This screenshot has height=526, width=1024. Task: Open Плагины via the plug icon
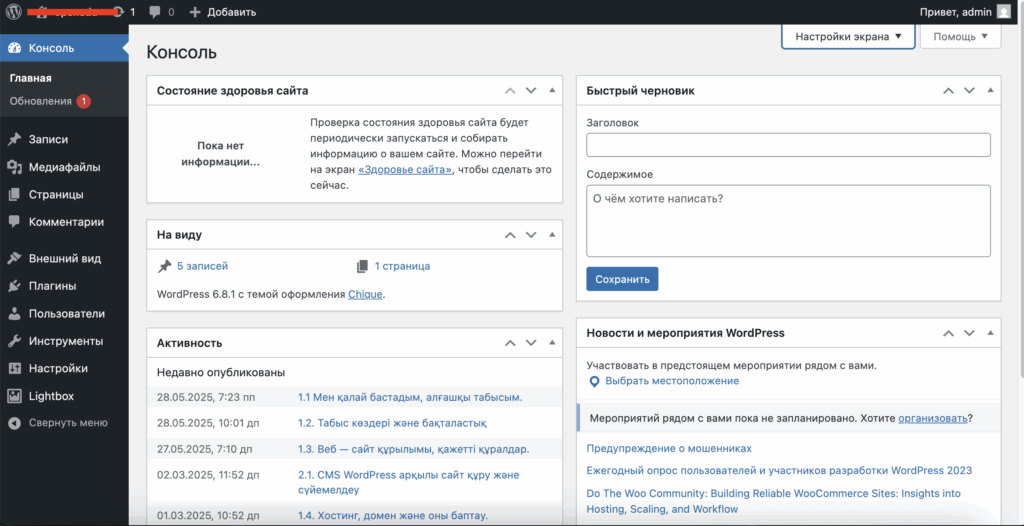(14, 286)
